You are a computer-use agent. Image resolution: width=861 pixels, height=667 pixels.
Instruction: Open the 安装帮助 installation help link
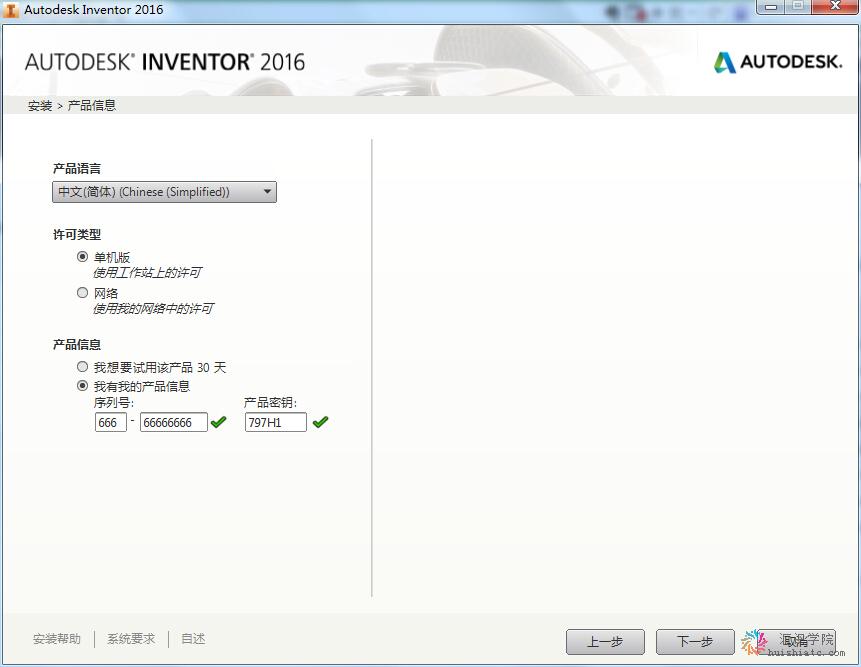tap(57, 639)
